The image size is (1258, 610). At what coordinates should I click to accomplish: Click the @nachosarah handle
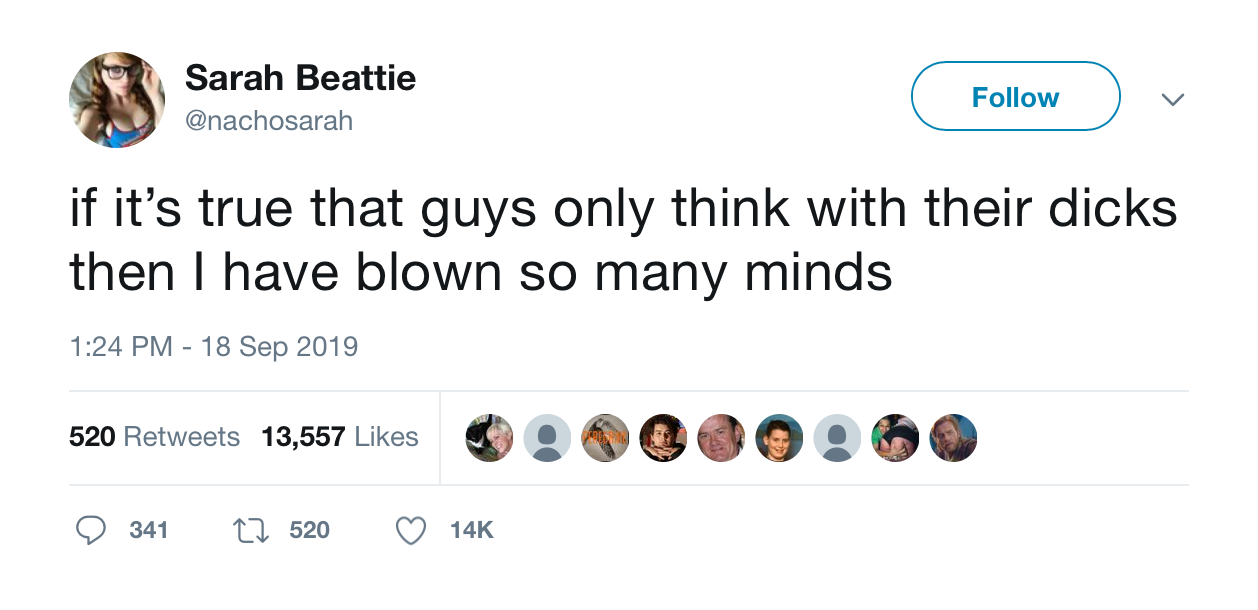coord(269,121)
